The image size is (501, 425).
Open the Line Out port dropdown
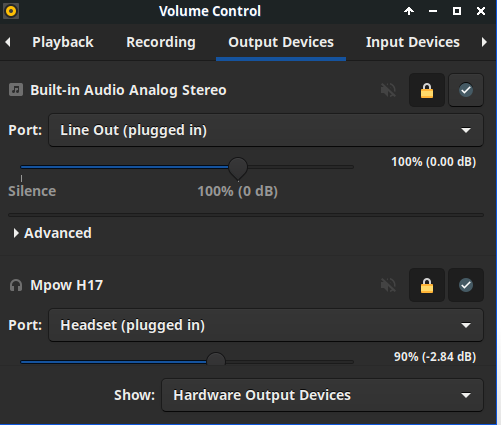(266, 130)
